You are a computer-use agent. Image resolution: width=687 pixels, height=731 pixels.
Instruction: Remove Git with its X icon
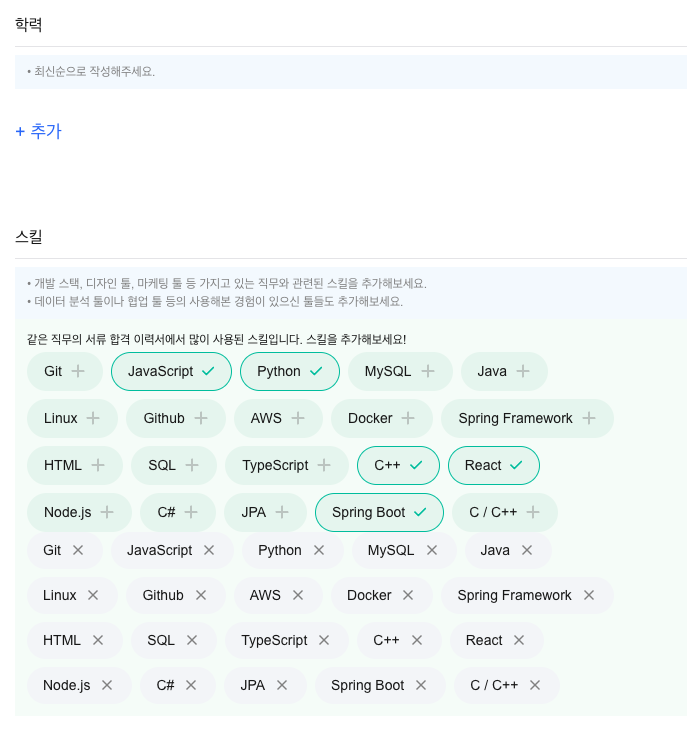click(78, 551)
